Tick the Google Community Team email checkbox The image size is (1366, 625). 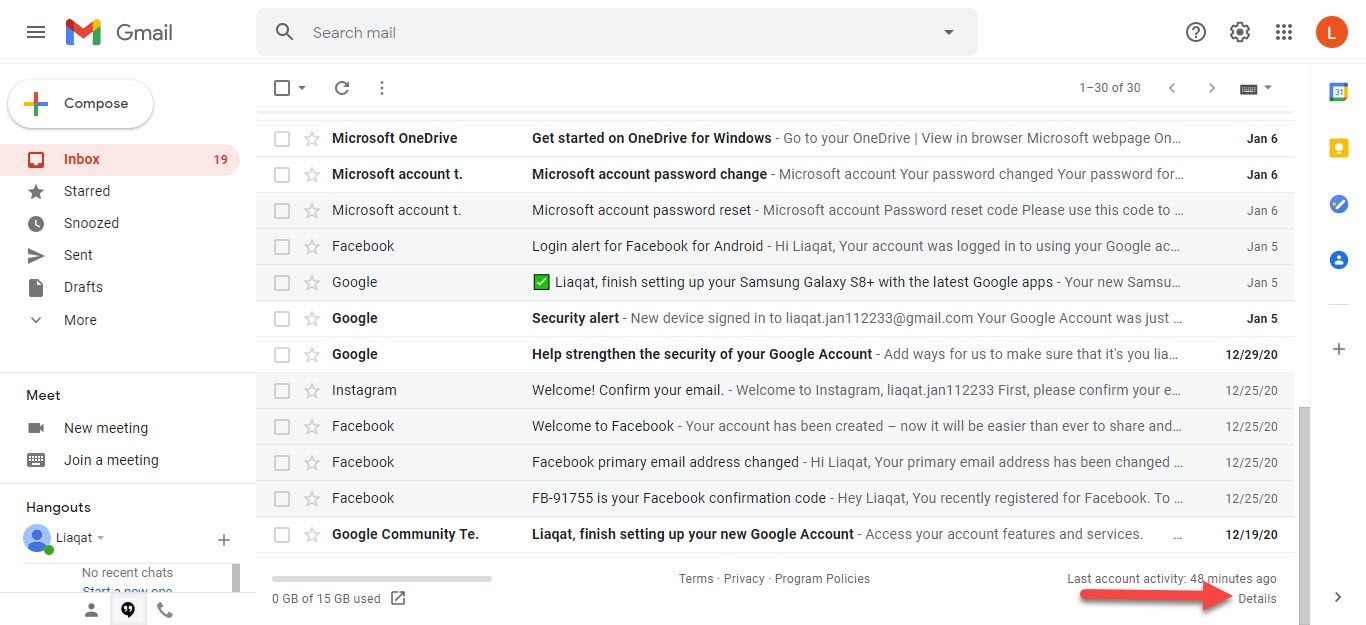[282, 535]
